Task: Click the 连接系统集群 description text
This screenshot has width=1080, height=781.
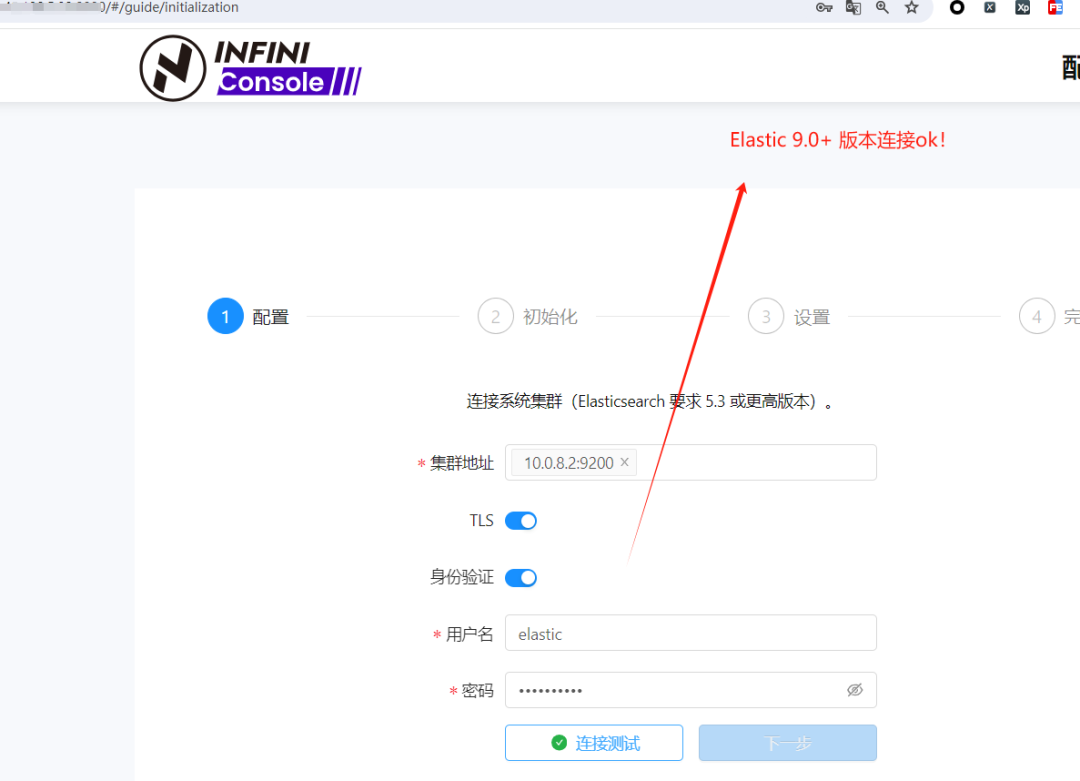Action: 649,402
